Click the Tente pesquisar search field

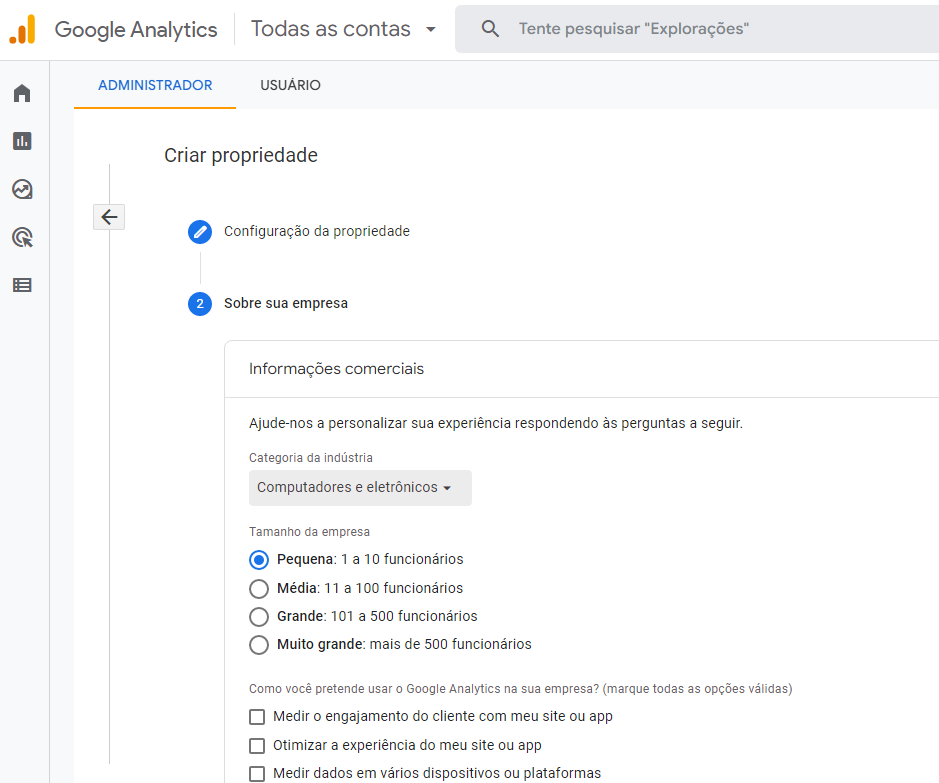click(x=697, y=29)
